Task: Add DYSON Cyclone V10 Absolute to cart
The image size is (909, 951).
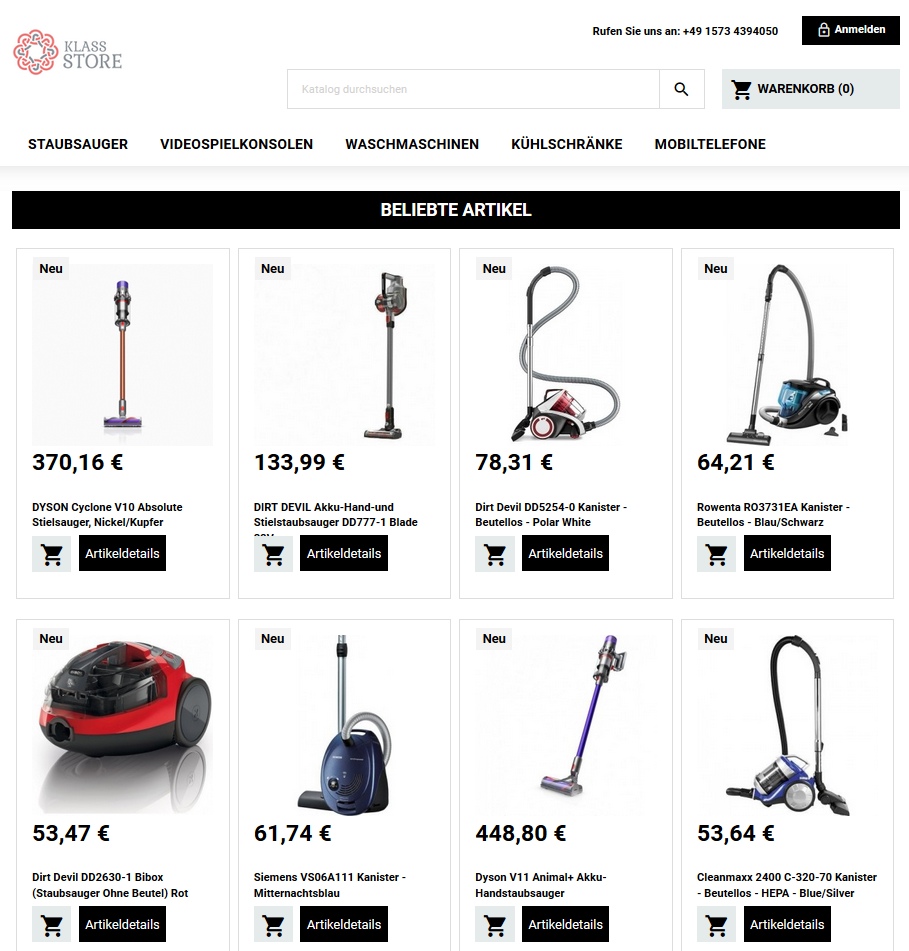Action: coord(52,554)
